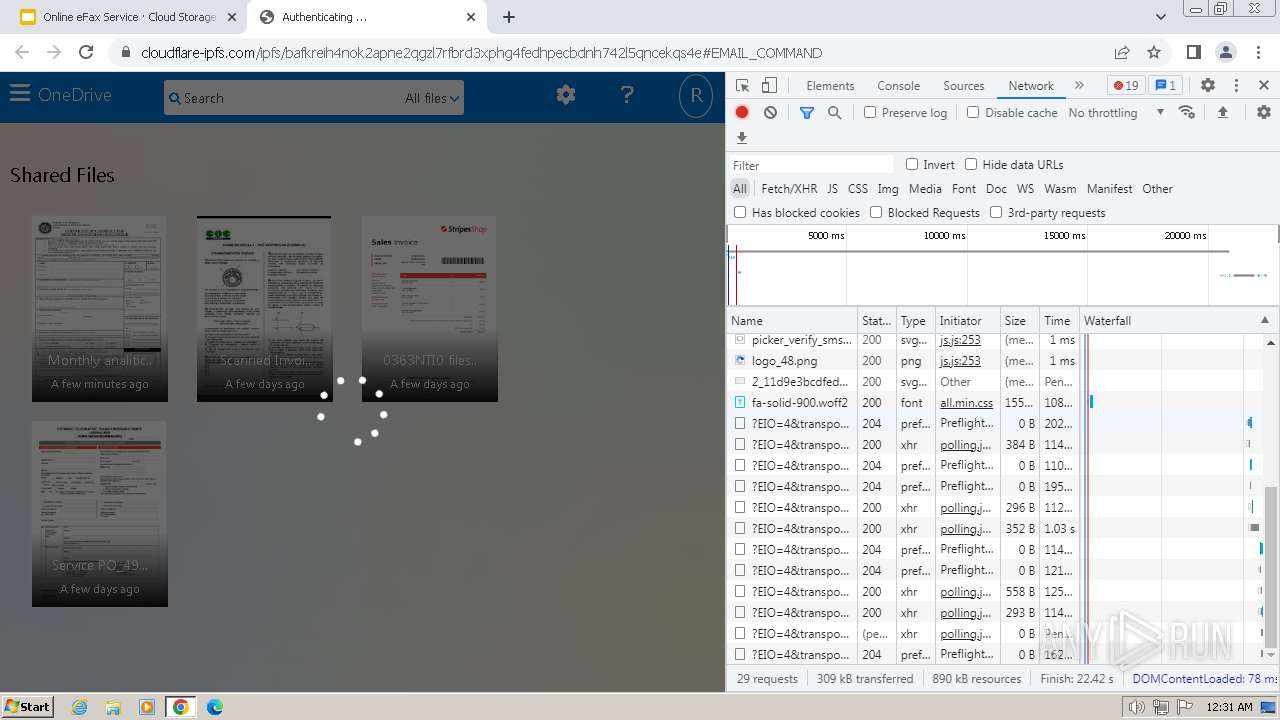Open the OneDrive help question mark
This screenshot has height=720, width=1280.
[627, 95]
